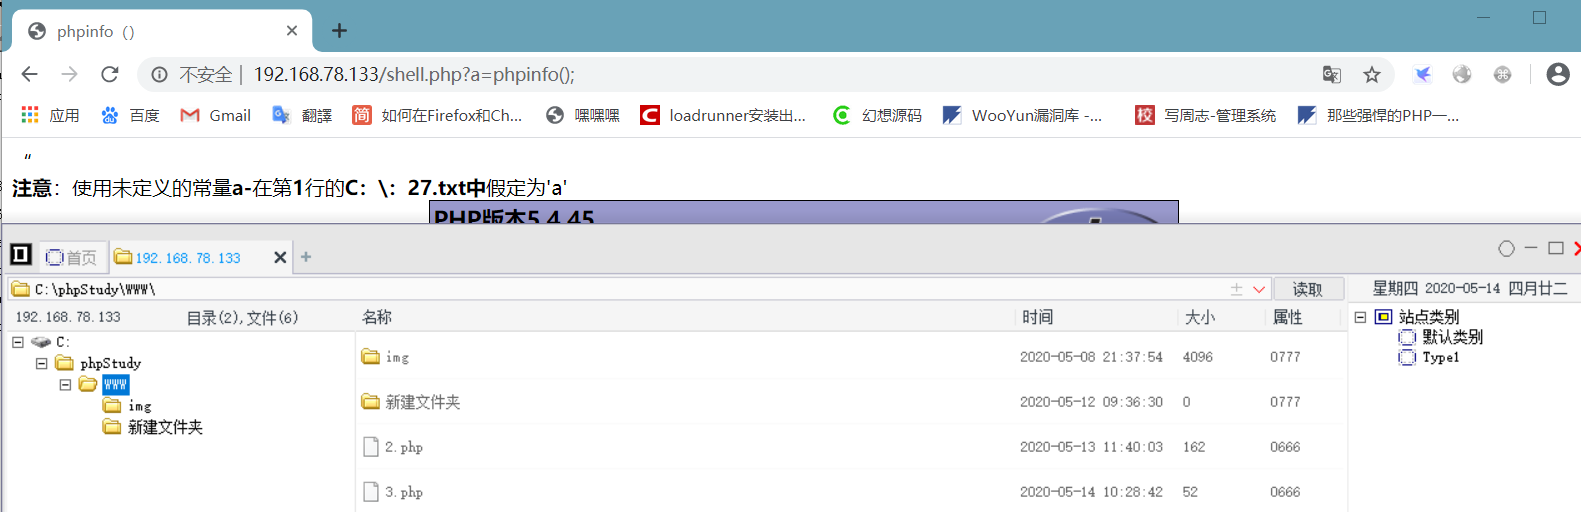Click 2020-05-14 10:28:42 timestamp of 3.php
The width and height of the screenshot is (1581, 512).
(x=1091, y=492)
